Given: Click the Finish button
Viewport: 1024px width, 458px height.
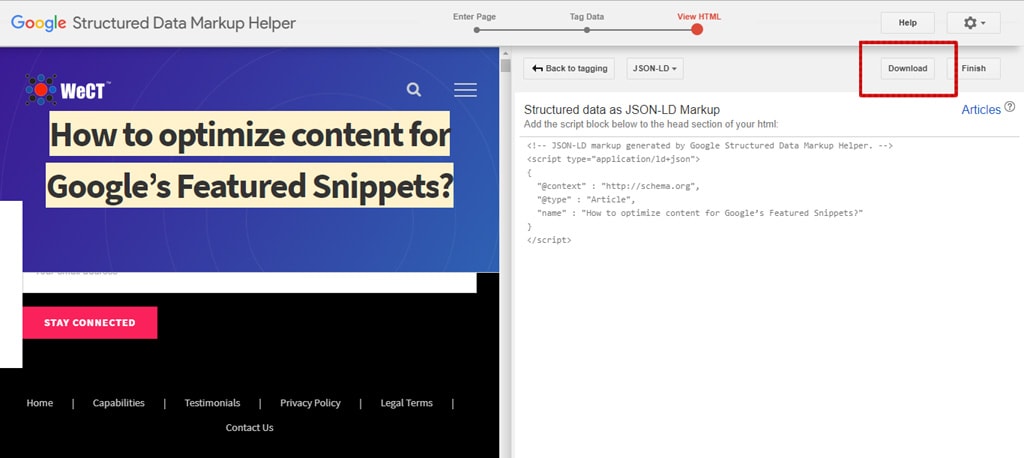Looking at the screenshot, I should tap(973, 69).
